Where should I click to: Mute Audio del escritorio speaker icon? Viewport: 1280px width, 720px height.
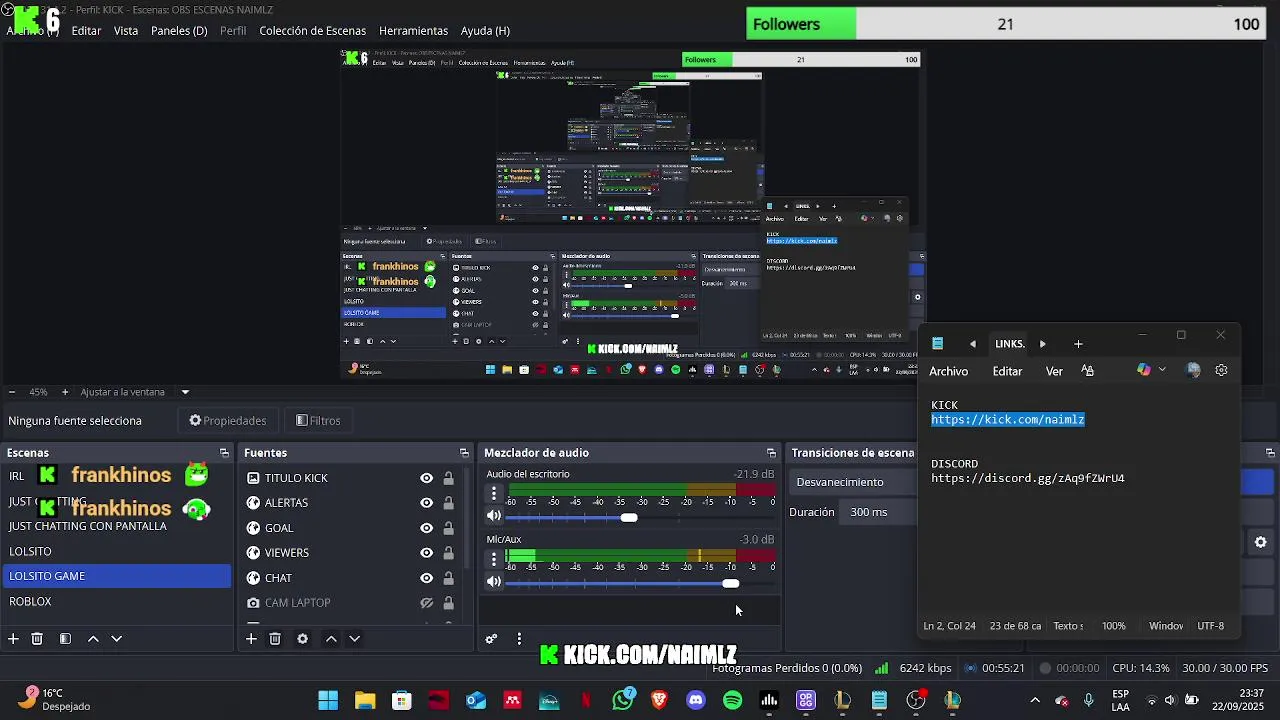coord(494,516)
